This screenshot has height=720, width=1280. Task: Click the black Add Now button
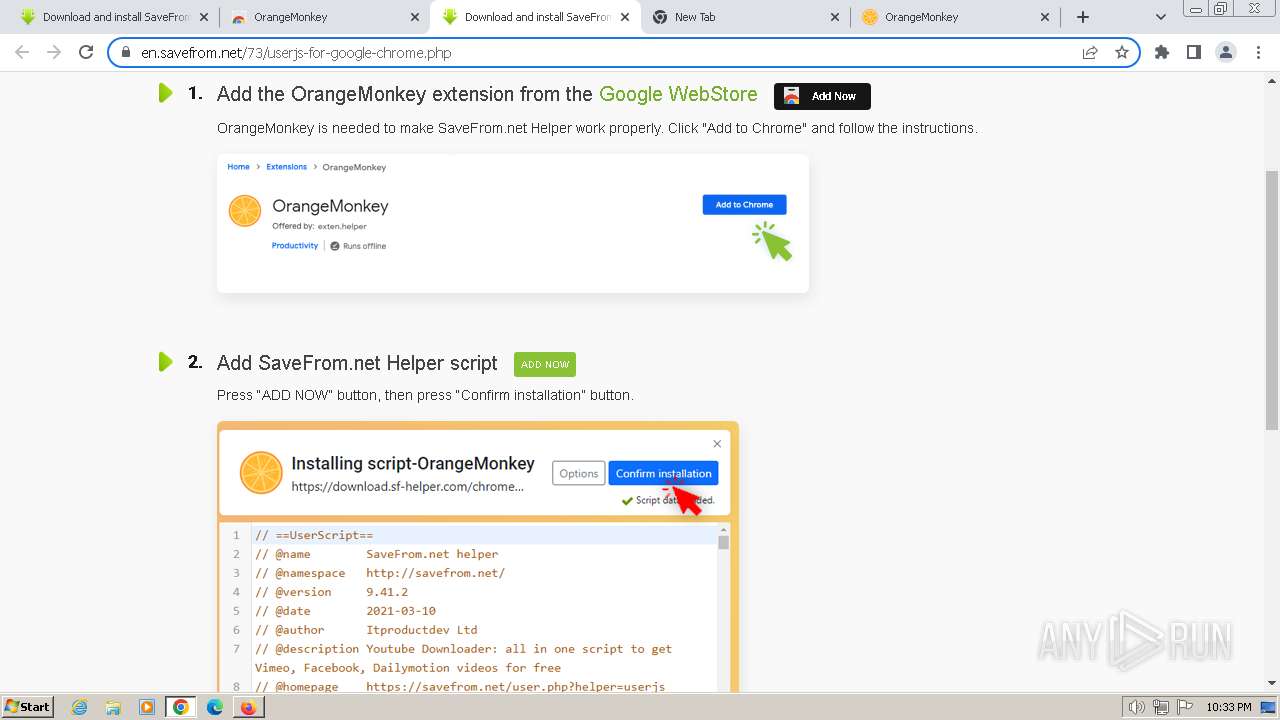pos(822,96)
